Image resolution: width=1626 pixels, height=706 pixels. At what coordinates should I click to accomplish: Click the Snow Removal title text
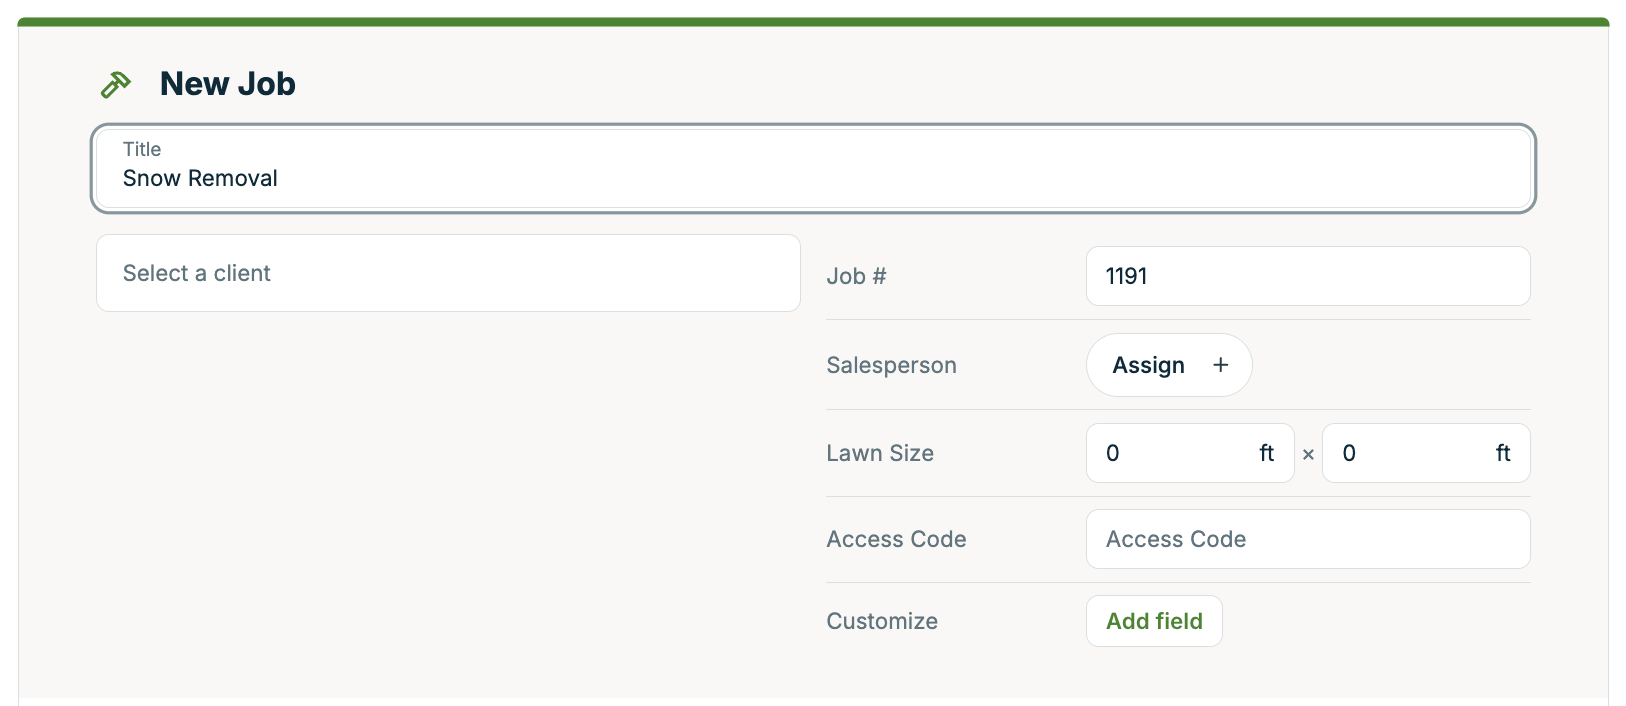point(199,178)
